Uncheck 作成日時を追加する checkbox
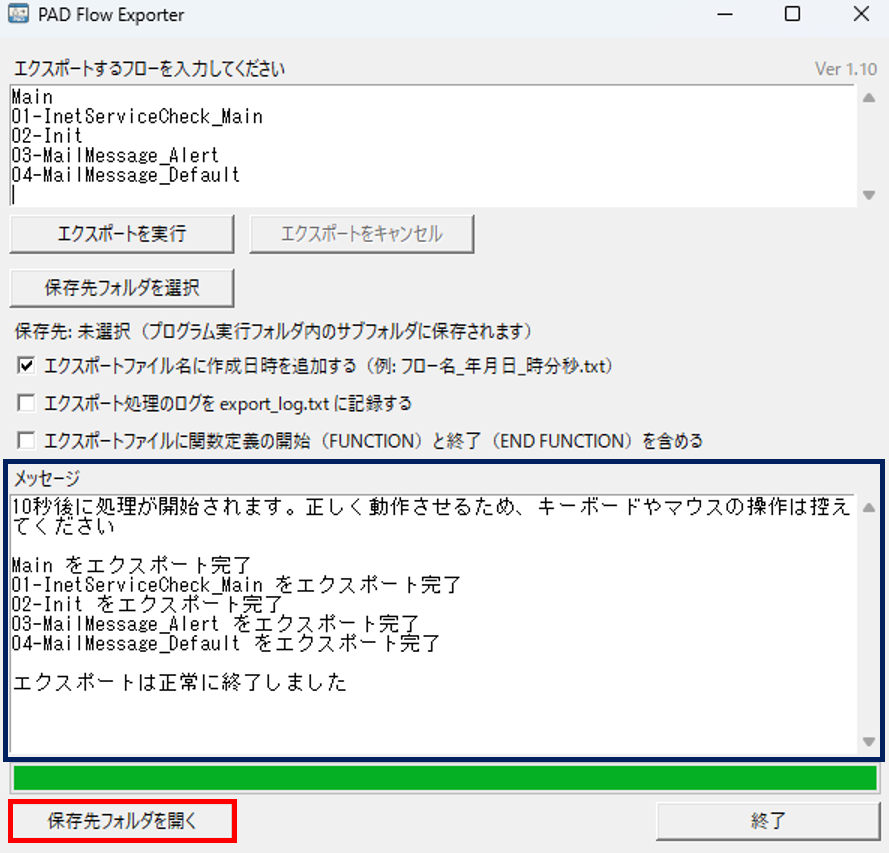889x853 pixels. [26, 366]
